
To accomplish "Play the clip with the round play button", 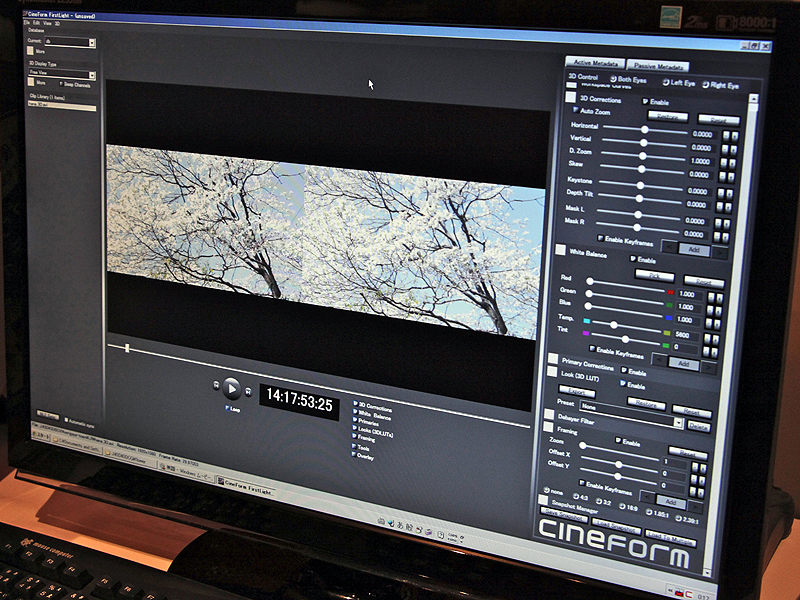I will [x=232, y=389].
